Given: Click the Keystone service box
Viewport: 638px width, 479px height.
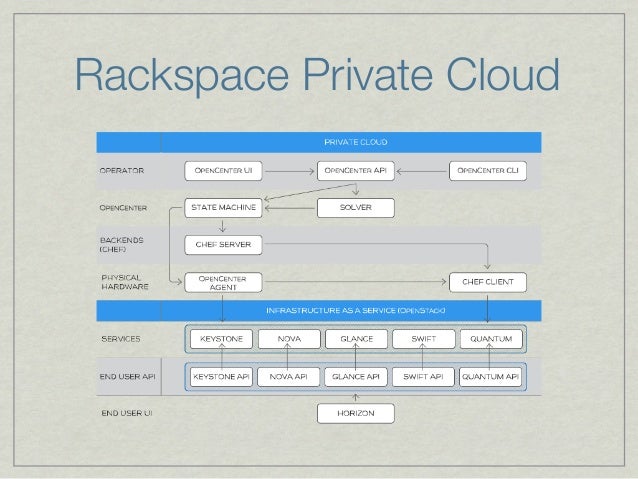Looking at the screenshot, I should [221, 339].
